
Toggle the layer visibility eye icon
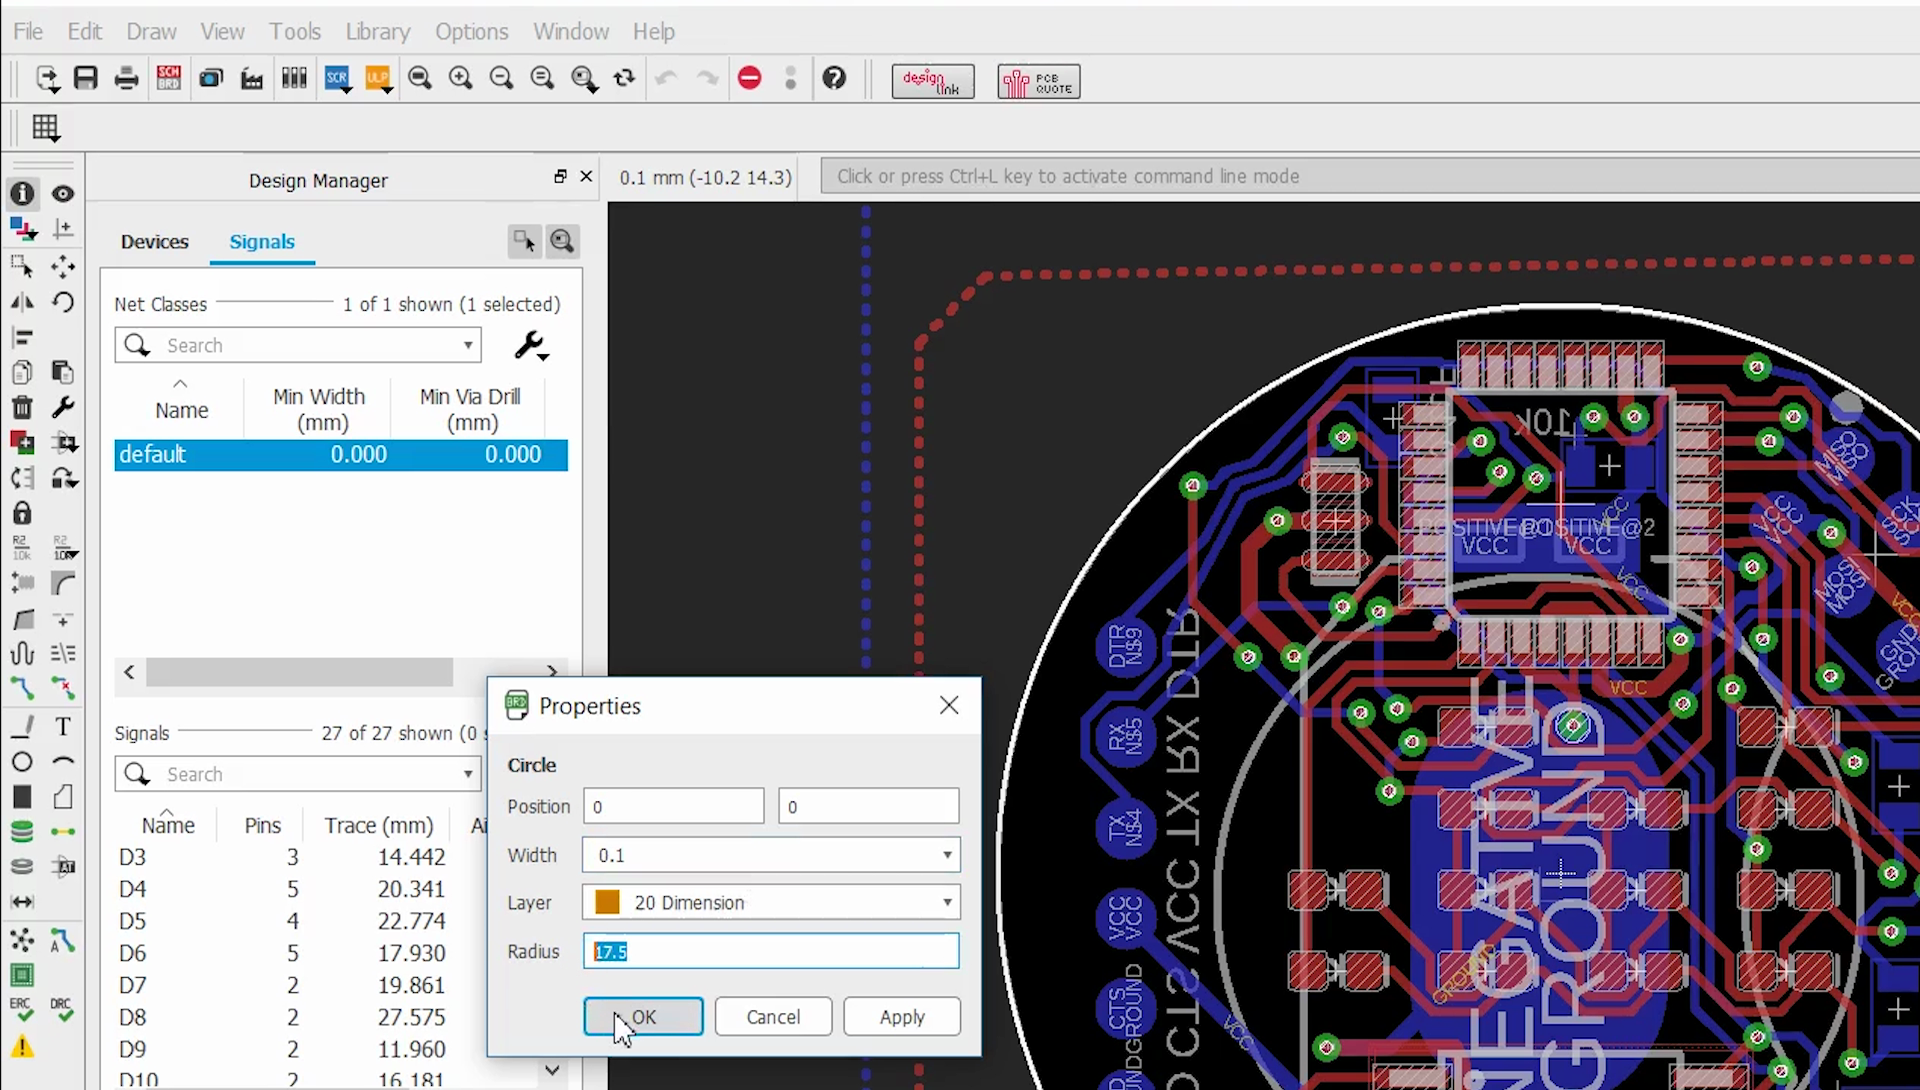(63, 193)
